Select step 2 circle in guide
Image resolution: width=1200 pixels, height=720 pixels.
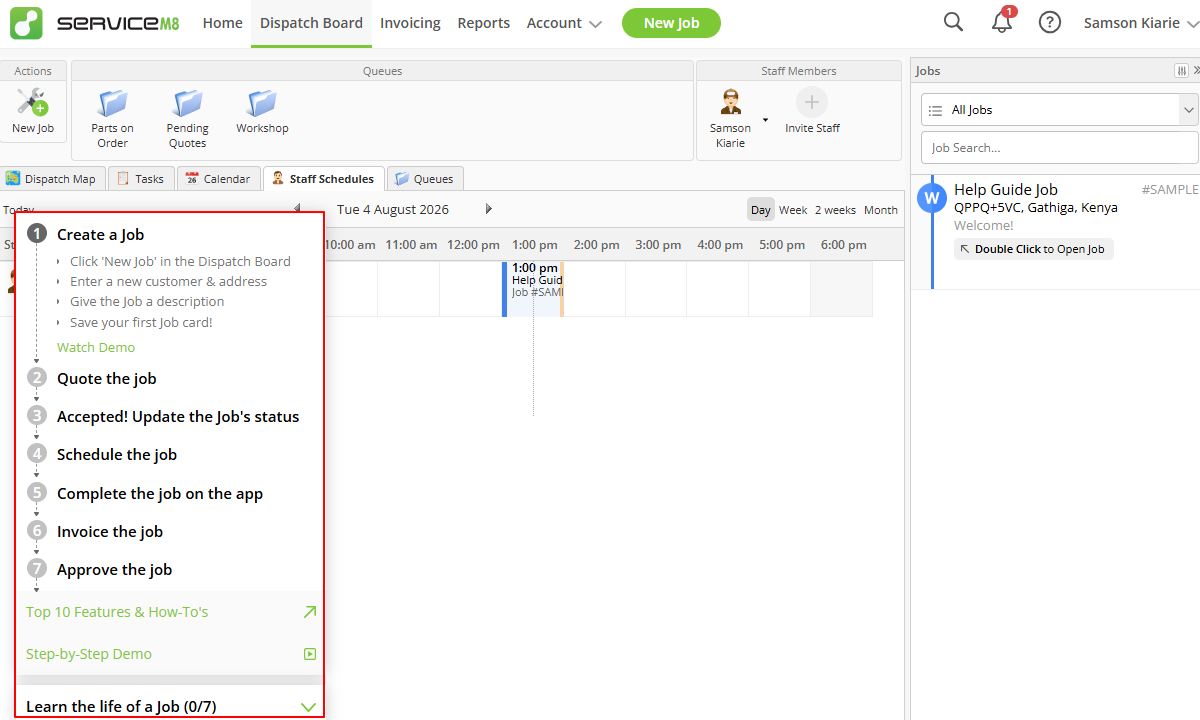(37, 378)
